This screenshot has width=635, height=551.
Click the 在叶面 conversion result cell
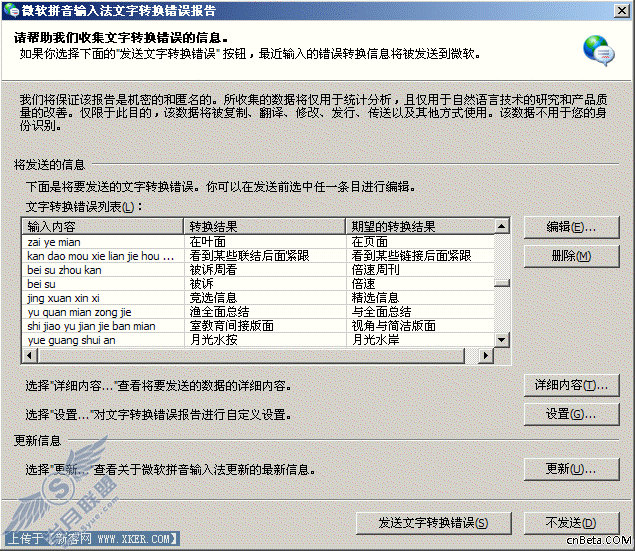click(x=264, y=242)
